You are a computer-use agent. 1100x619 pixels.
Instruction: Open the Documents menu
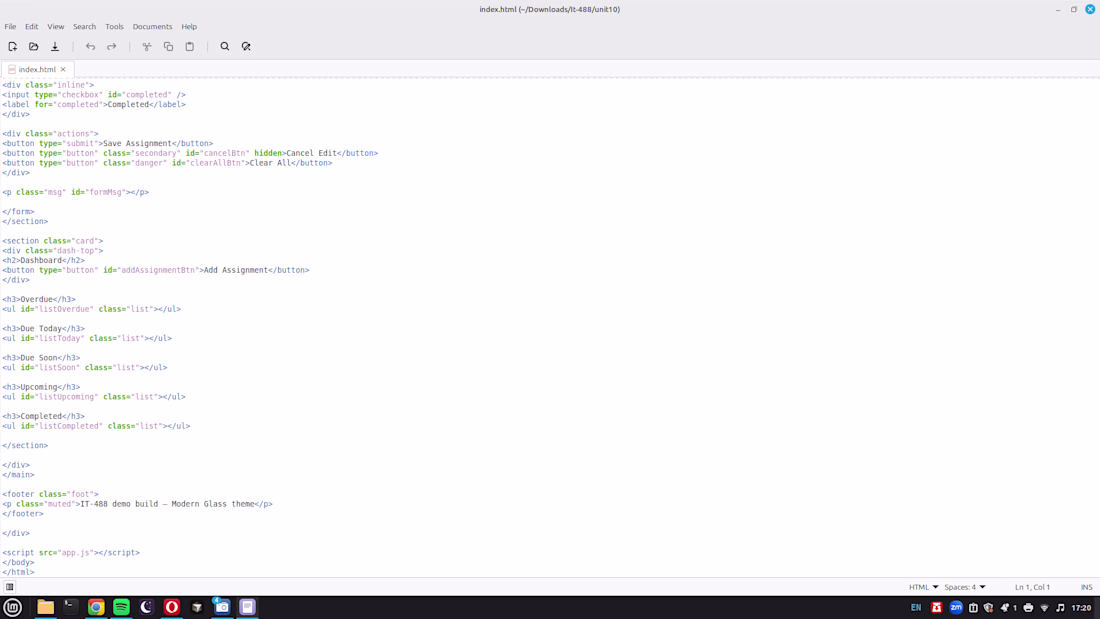point(152,27)
